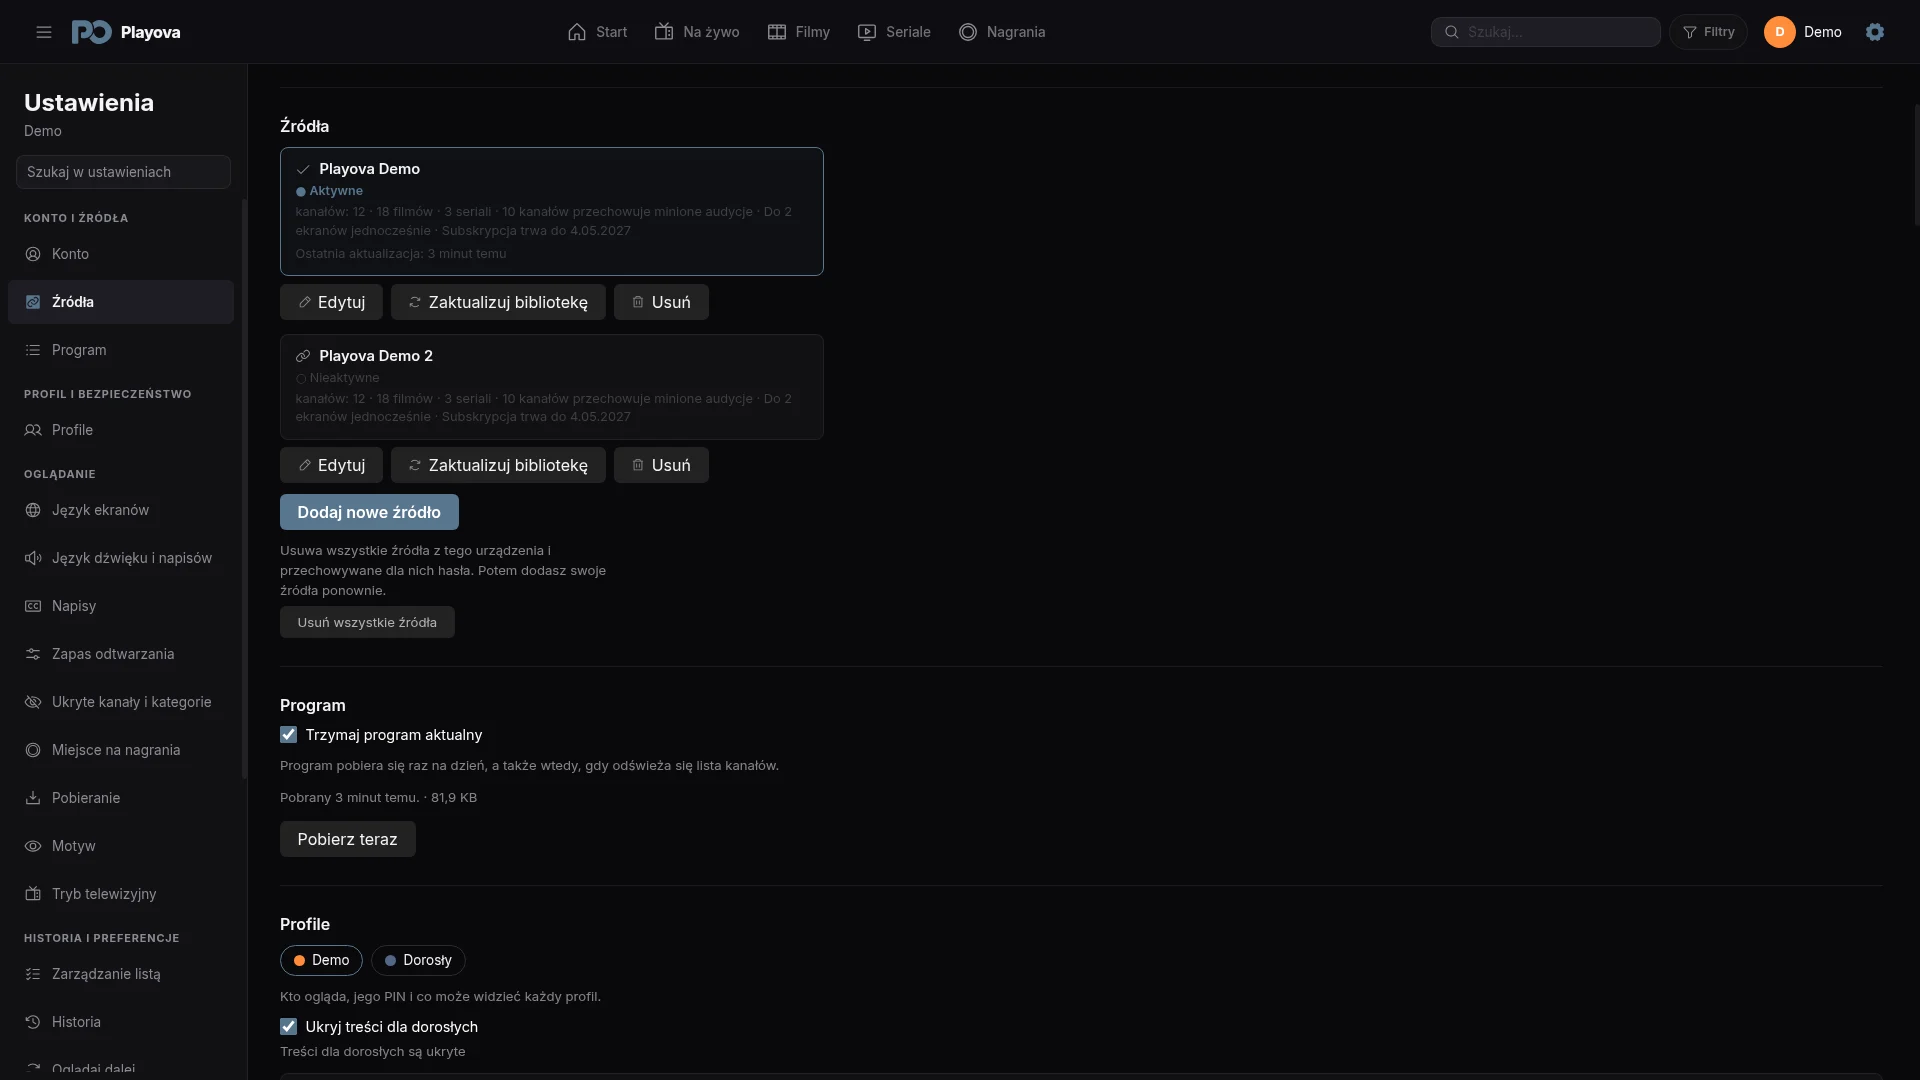Go to Napisy settings
The image size is (1920, 1080).
[121, 606]
